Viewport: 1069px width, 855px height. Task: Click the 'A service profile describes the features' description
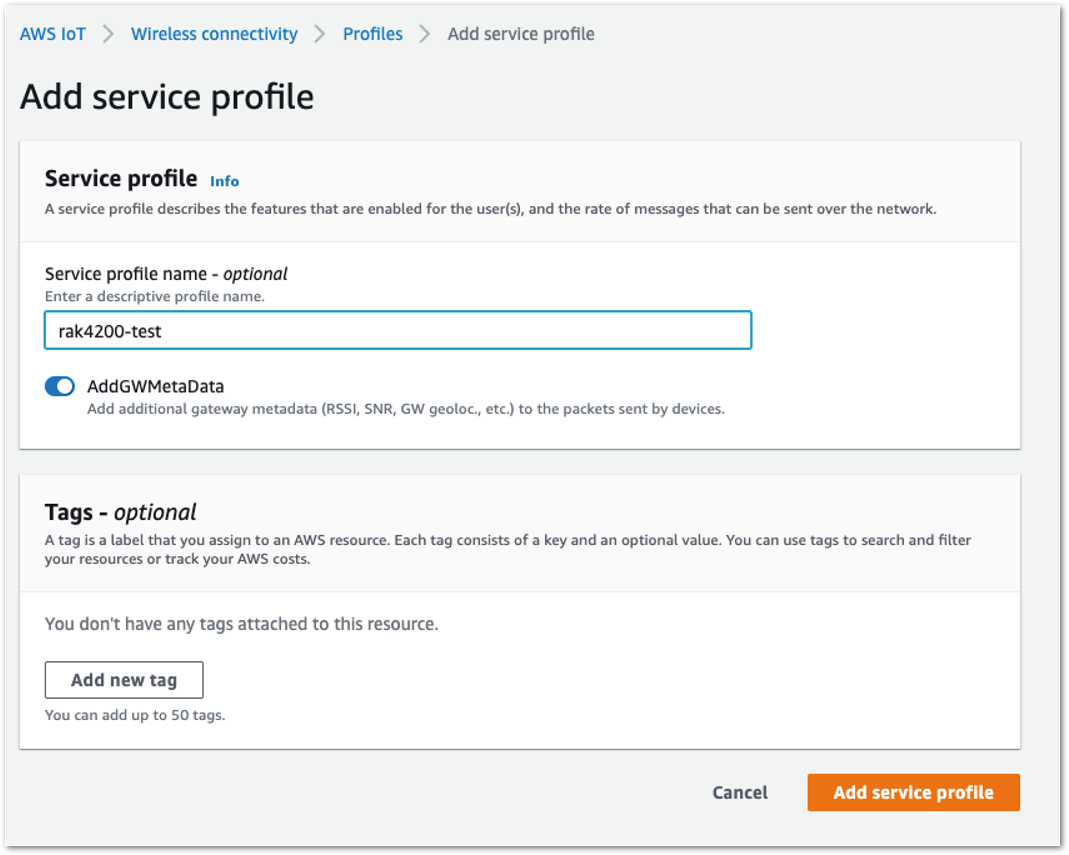coord(490,209)
